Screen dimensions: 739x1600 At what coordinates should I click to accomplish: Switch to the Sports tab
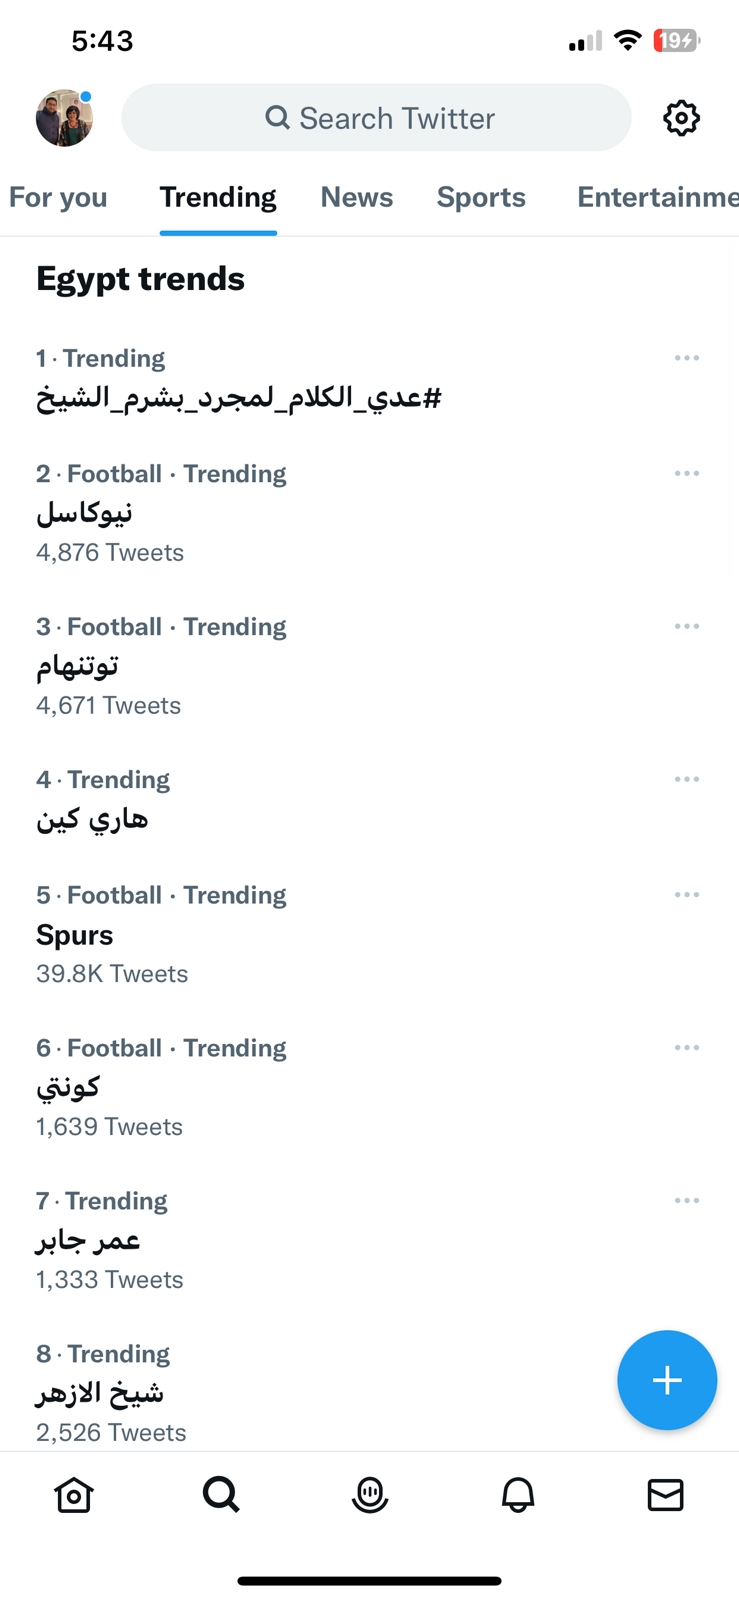(x=481, y=197)
